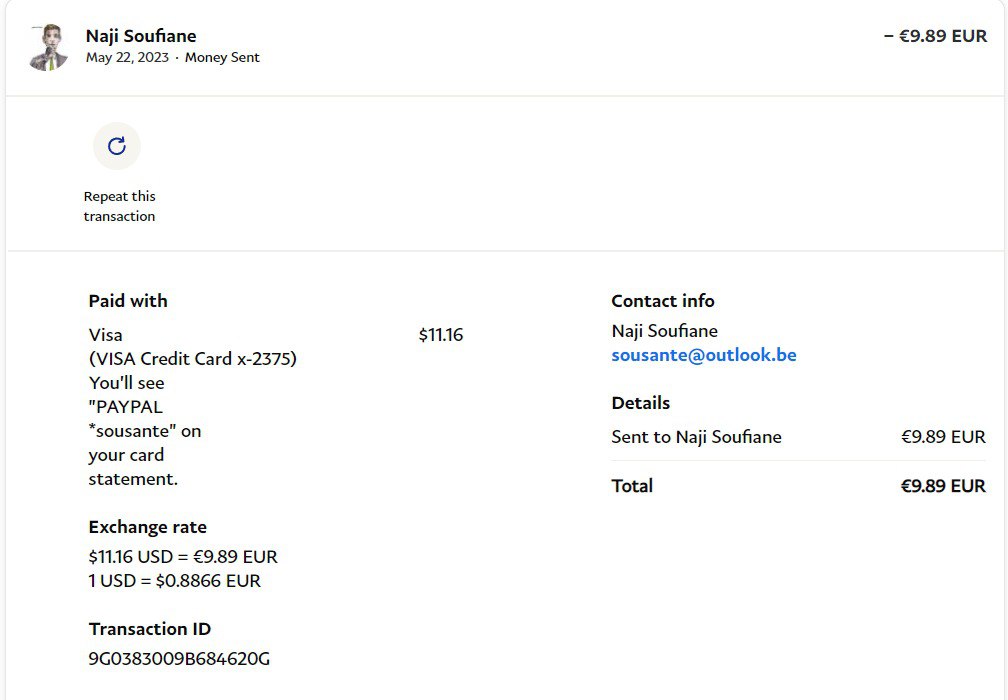Click the VISA Credit Card x-2375 text

[192, 359]
